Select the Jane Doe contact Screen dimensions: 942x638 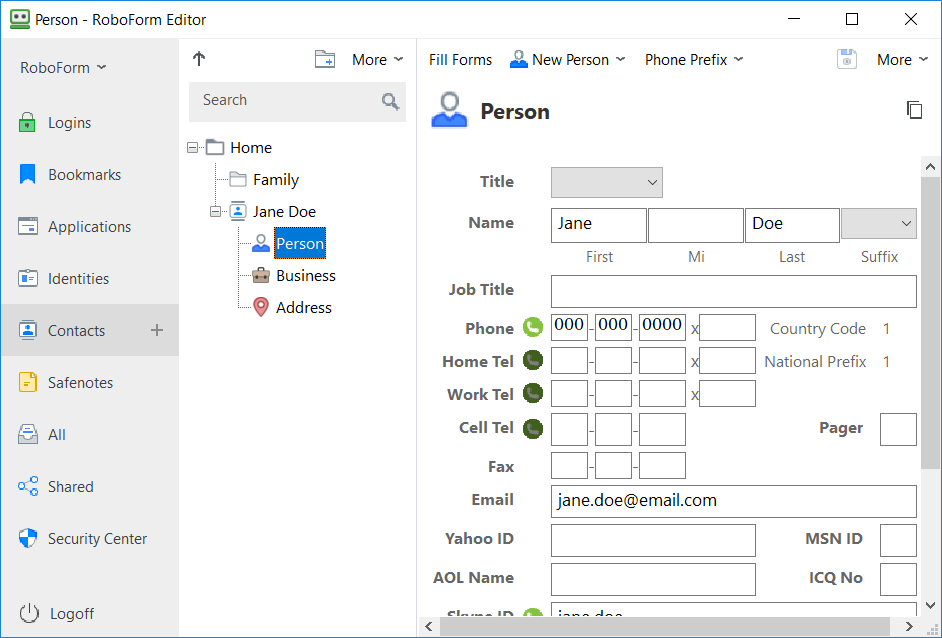click(x=273, y=211)
